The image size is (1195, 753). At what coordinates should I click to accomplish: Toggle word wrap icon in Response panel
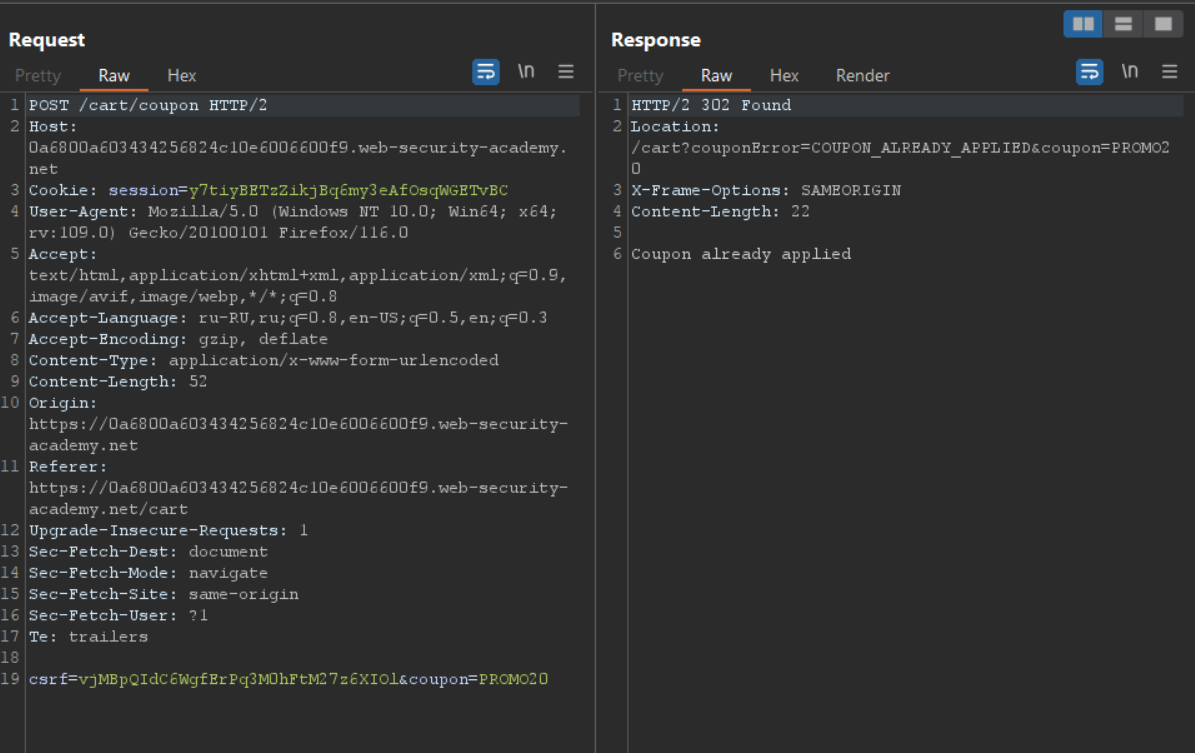[x=1089, y=72]
